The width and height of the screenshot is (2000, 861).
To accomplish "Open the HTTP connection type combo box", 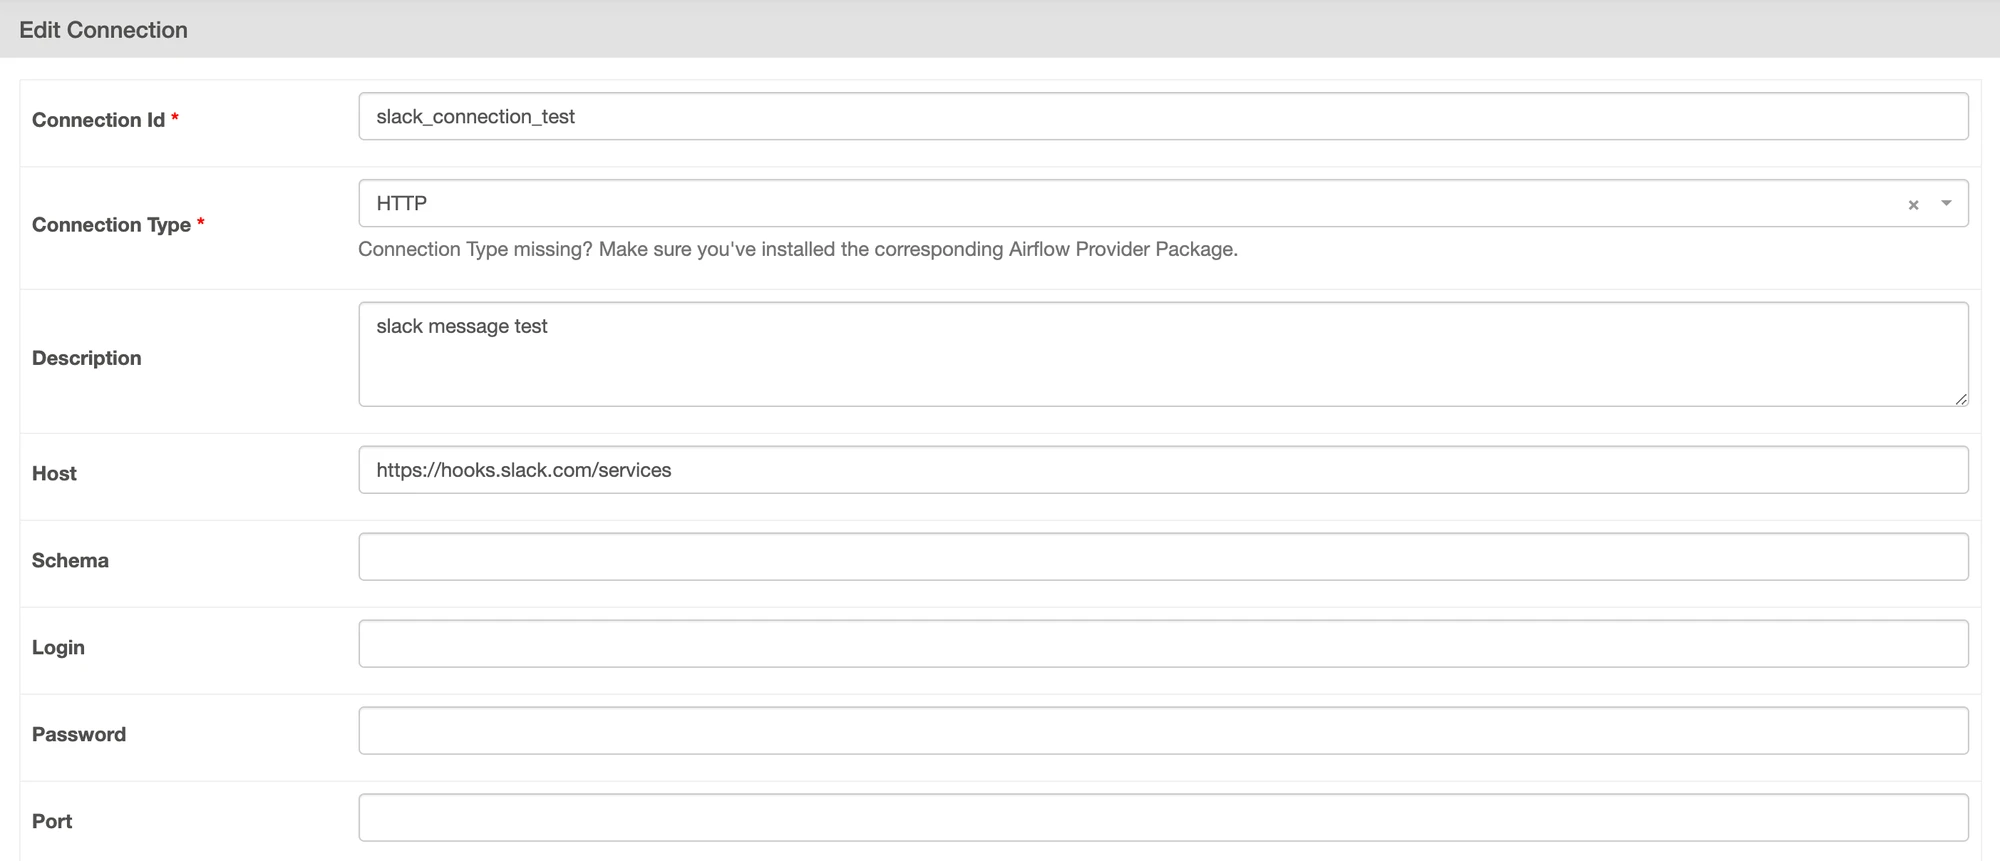I will pos(1163,203).
